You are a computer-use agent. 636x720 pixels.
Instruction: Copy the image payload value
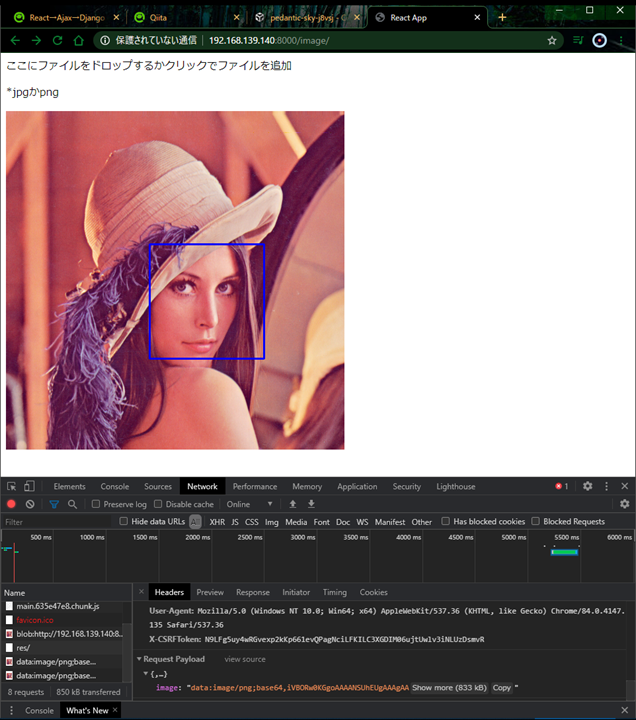click(x=501, y=687)
